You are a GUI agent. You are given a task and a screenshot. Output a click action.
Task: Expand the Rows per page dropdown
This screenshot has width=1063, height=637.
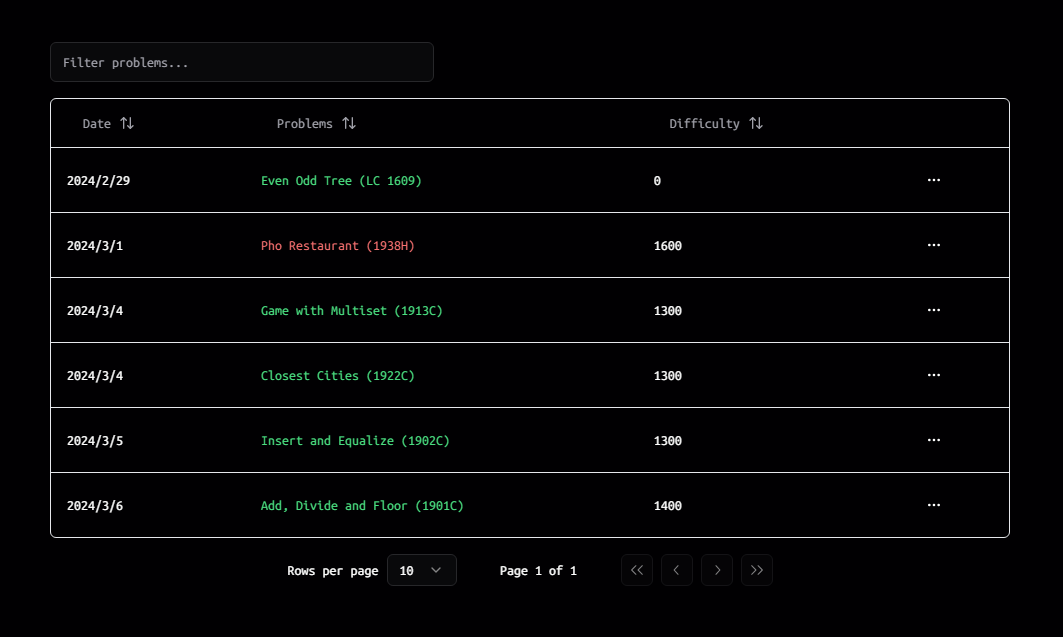tap(421, 570)
